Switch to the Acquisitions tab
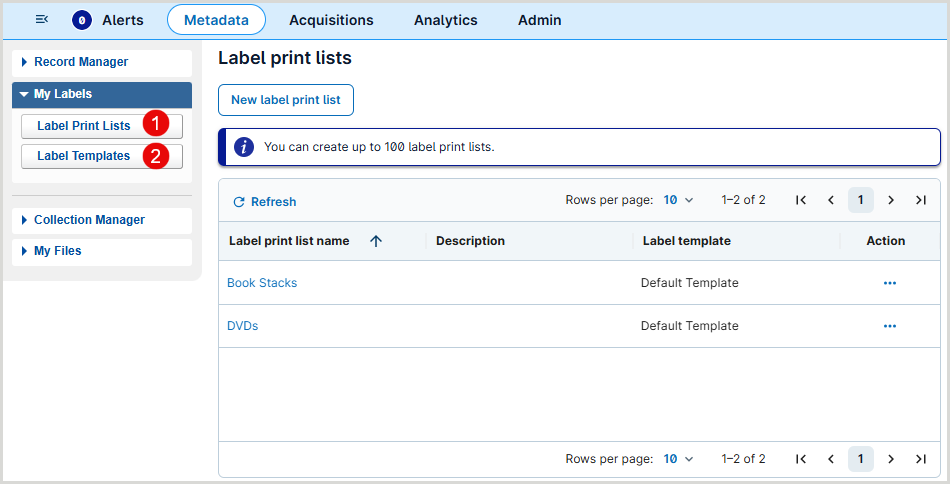This screenshot has width=950, height=484. coord(331,20)
